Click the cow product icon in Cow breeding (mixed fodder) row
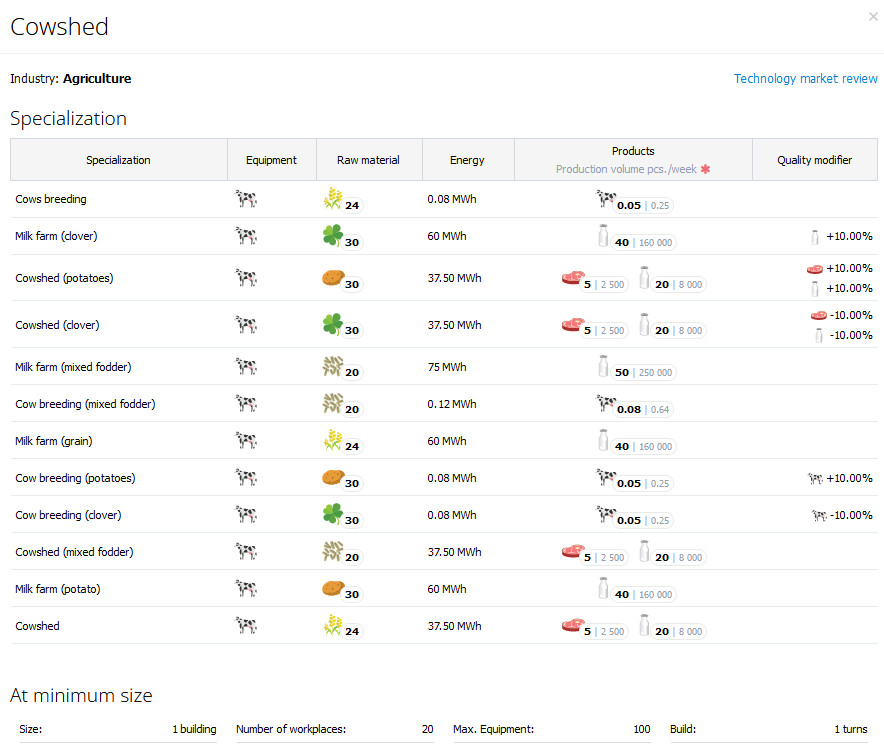The height and width of the screenshot is (749, 884). [606, 402]
